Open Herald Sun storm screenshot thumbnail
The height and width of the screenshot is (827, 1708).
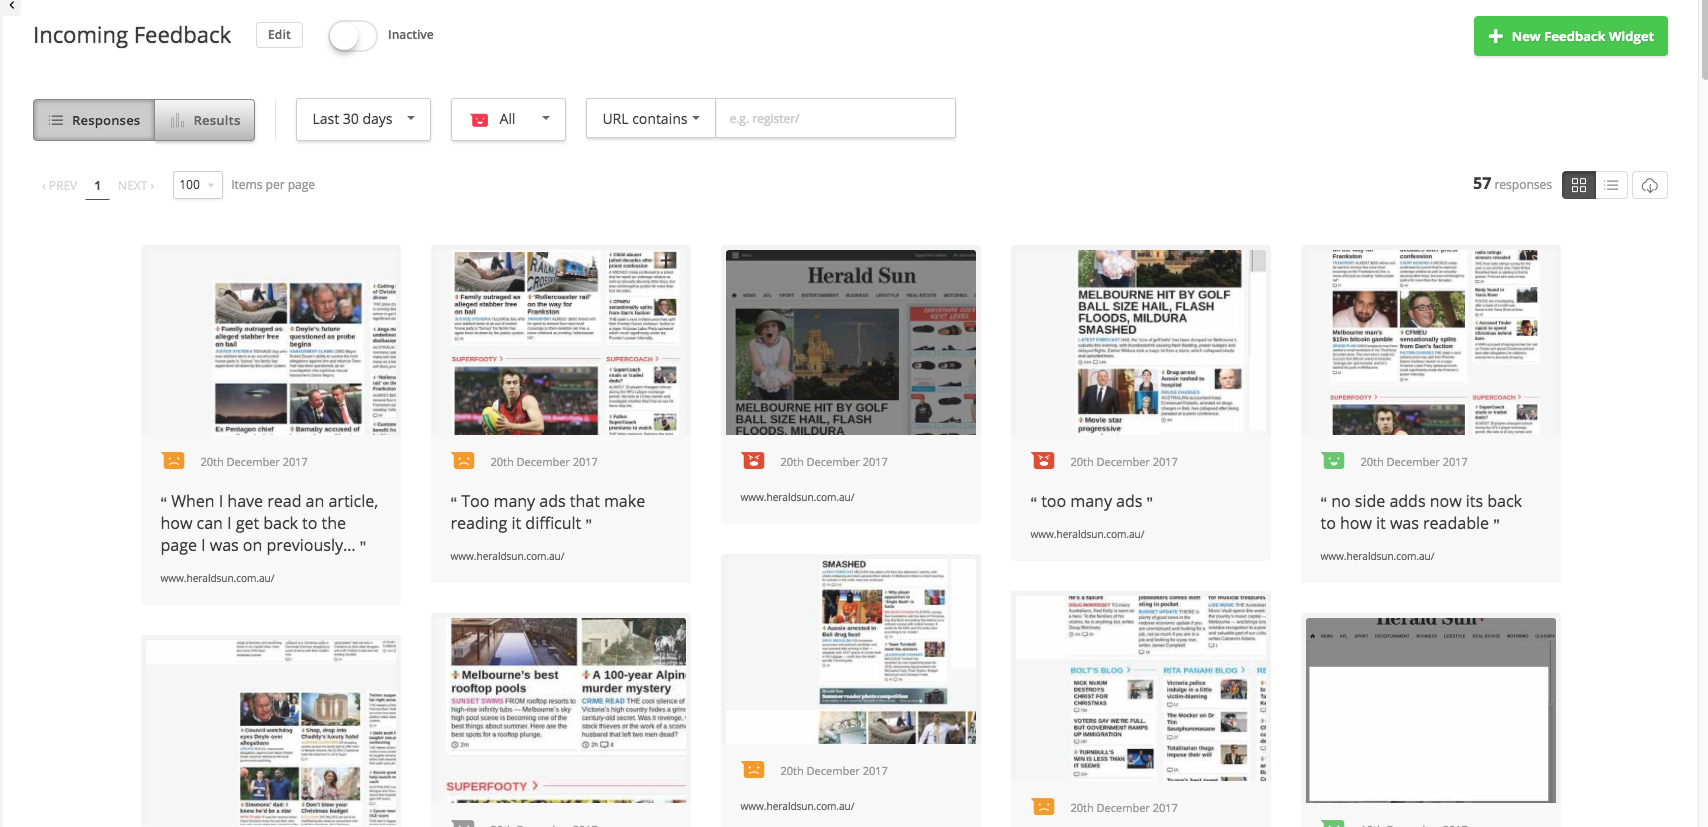tap(851, 342)
